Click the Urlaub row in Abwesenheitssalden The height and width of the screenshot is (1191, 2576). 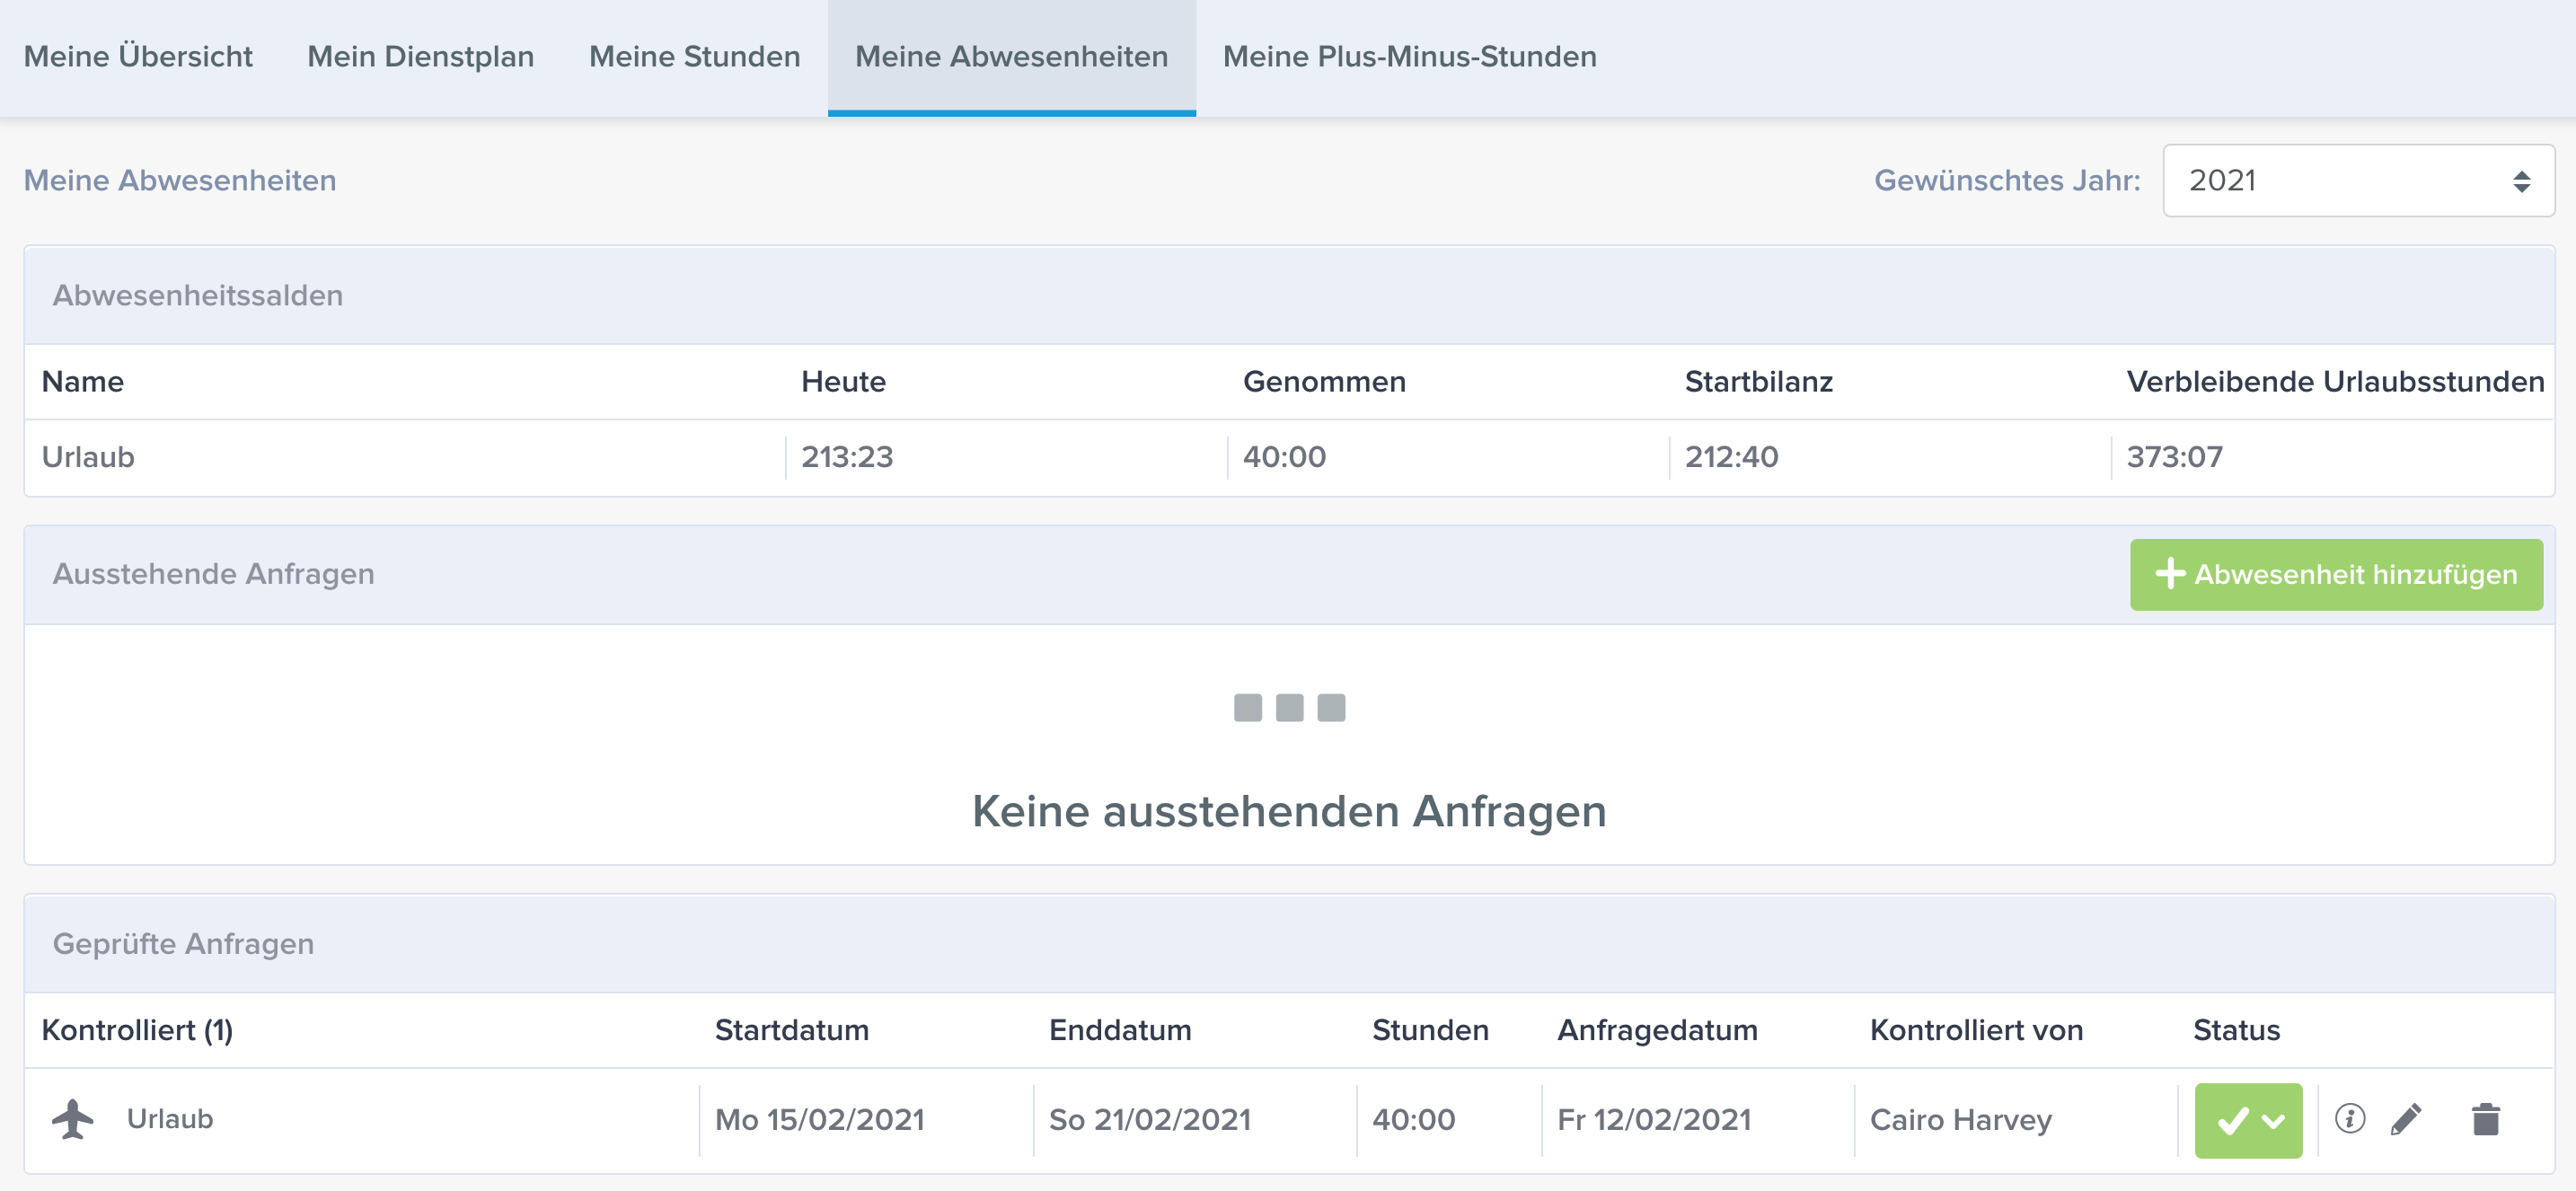[1289, 458]
